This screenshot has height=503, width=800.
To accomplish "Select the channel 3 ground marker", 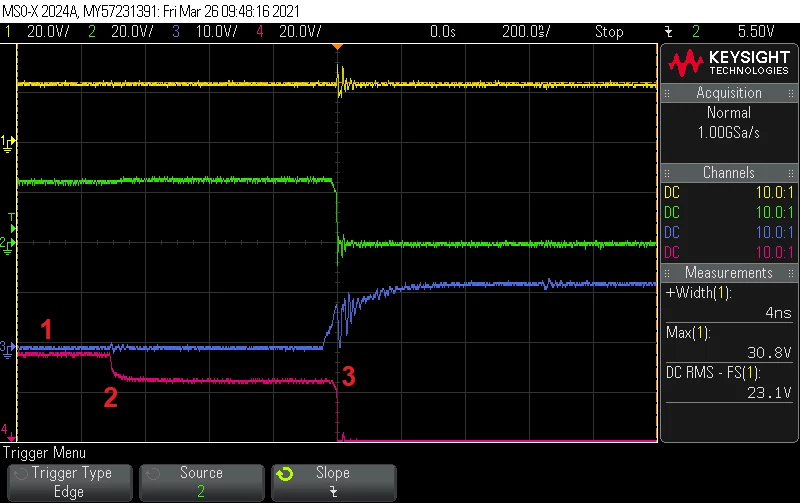I will [8, 349].
